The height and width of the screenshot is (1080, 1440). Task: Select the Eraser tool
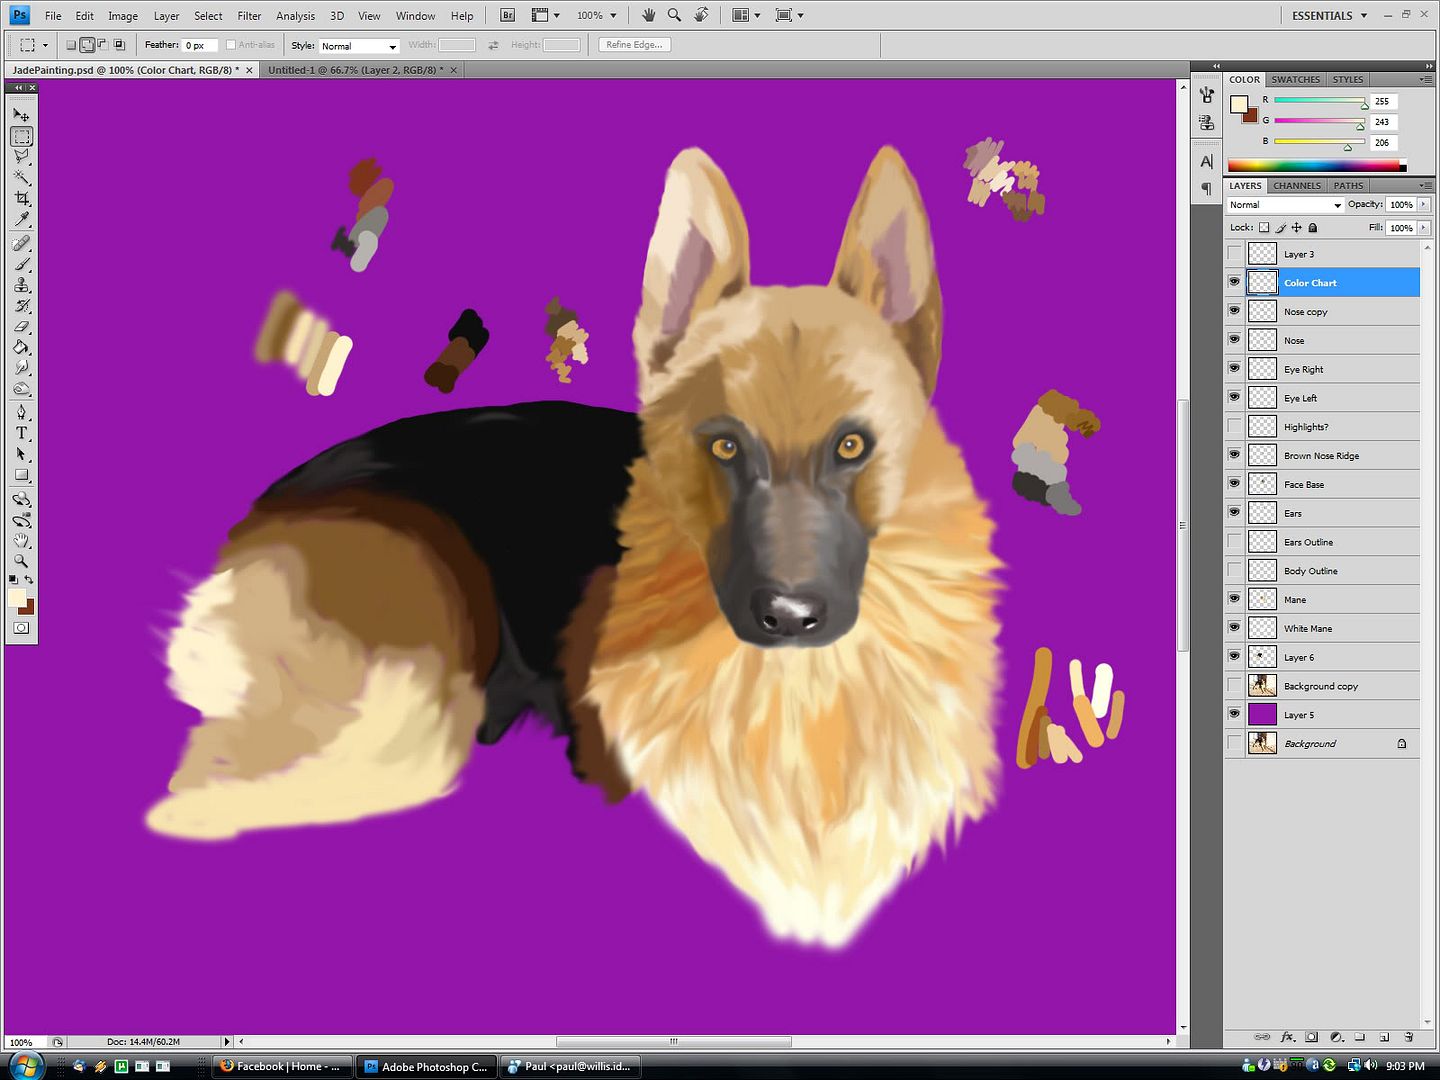tap(21, 327)
